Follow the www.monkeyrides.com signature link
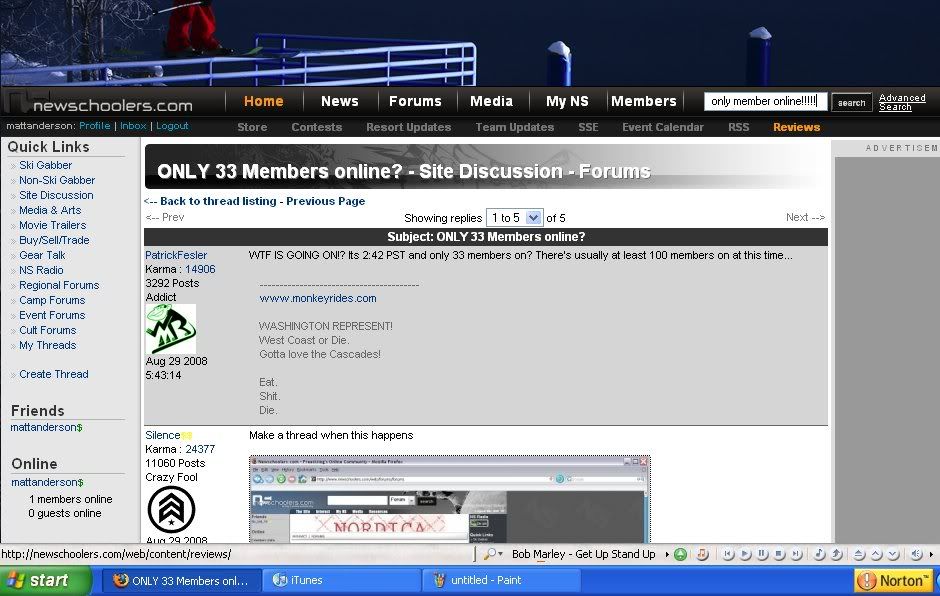 [318, 298]
